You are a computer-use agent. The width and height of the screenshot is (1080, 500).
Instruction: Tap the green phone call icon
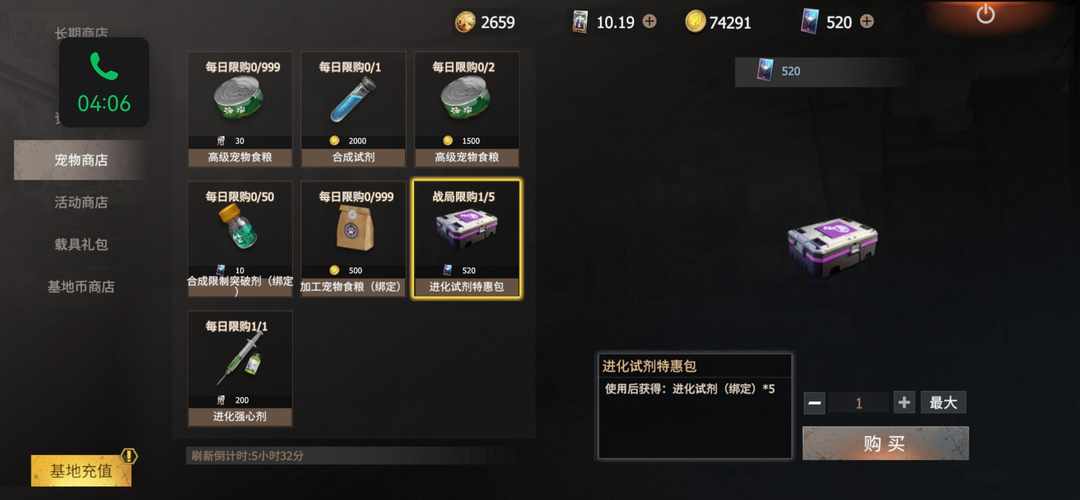click(103, 66)
